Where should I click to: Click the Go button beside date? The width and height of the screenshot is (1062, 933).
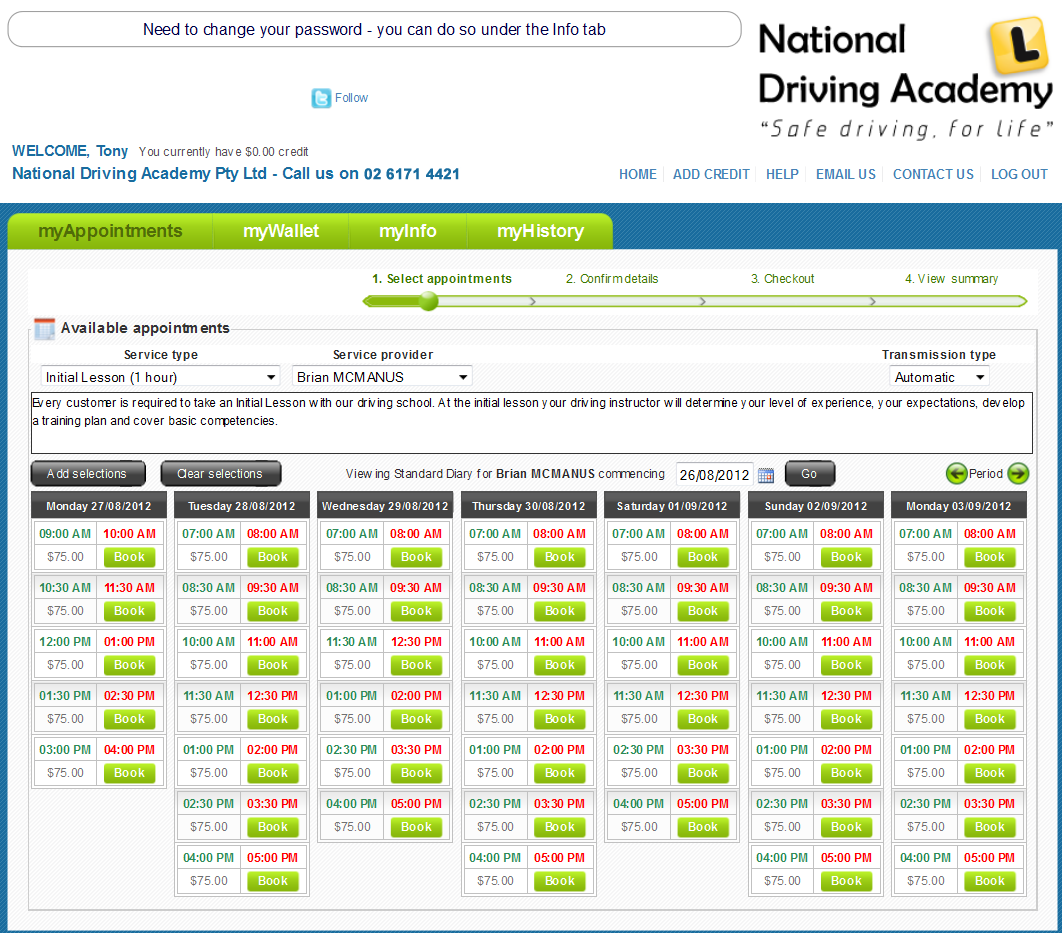tap(809, 474)
